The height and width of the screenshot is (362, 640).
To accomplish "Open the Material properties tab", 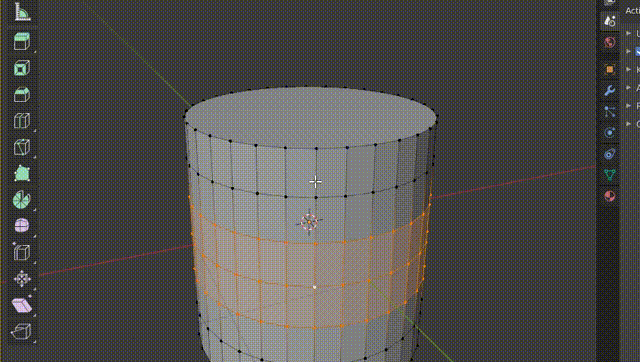I will (x=609, y=196).
